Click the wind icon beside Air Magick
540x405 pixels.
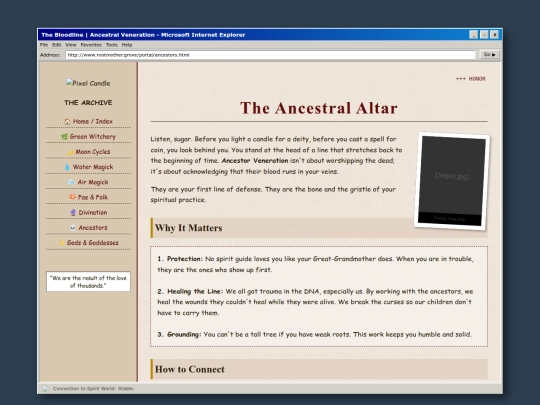(x=72, y=182)
